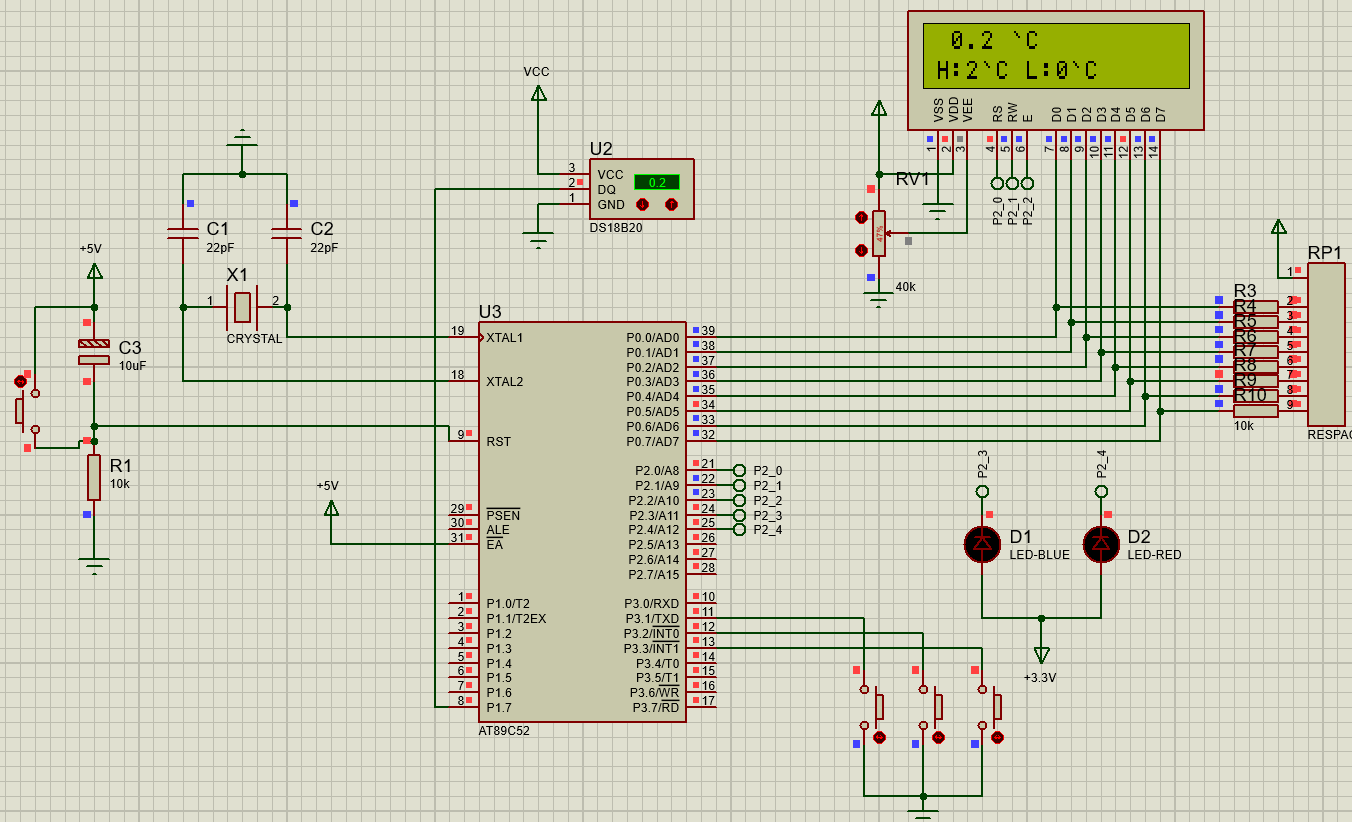Click the P3.7/RD pin name on U3
This screenshot has height=822, width=1352.
(x=656, y=708)
